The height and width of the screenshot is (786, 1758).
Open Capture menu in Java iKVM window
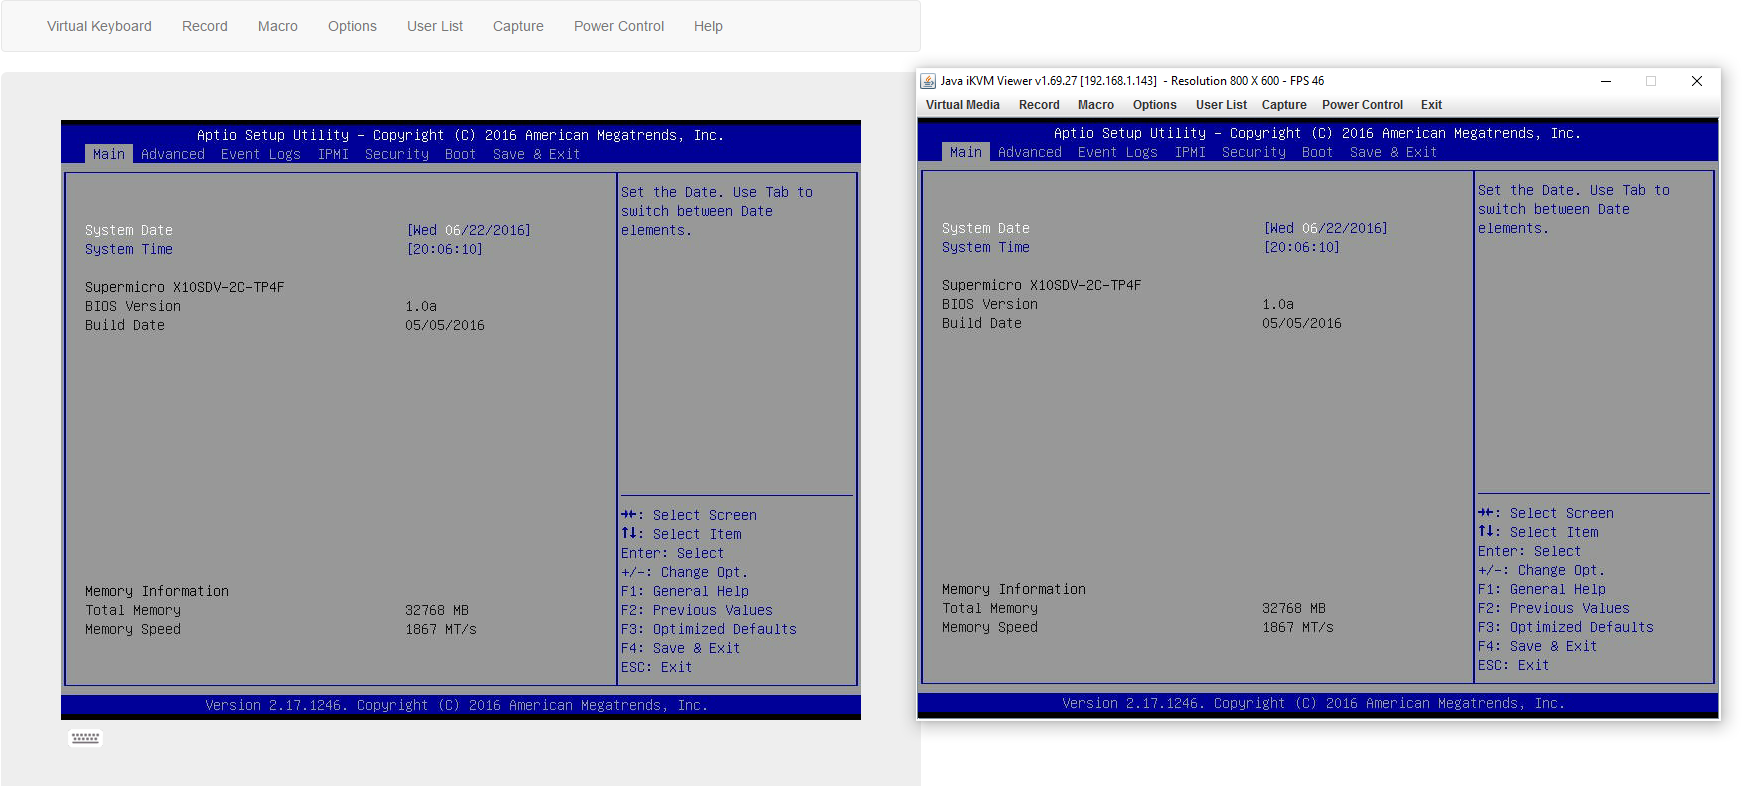coord(1283,105)
